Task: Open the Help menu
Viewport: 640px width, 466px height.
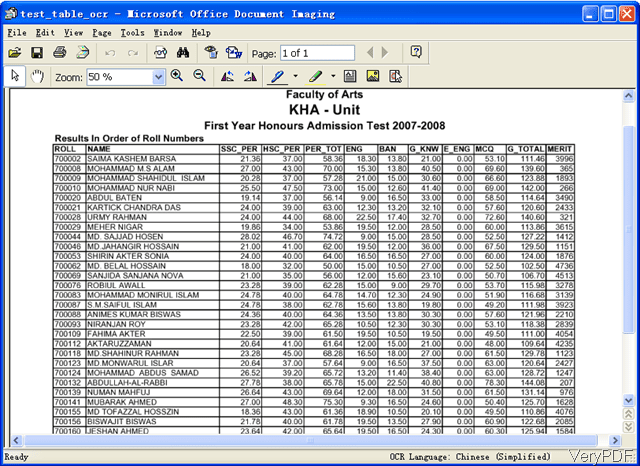Action: [x=201, y=33]
